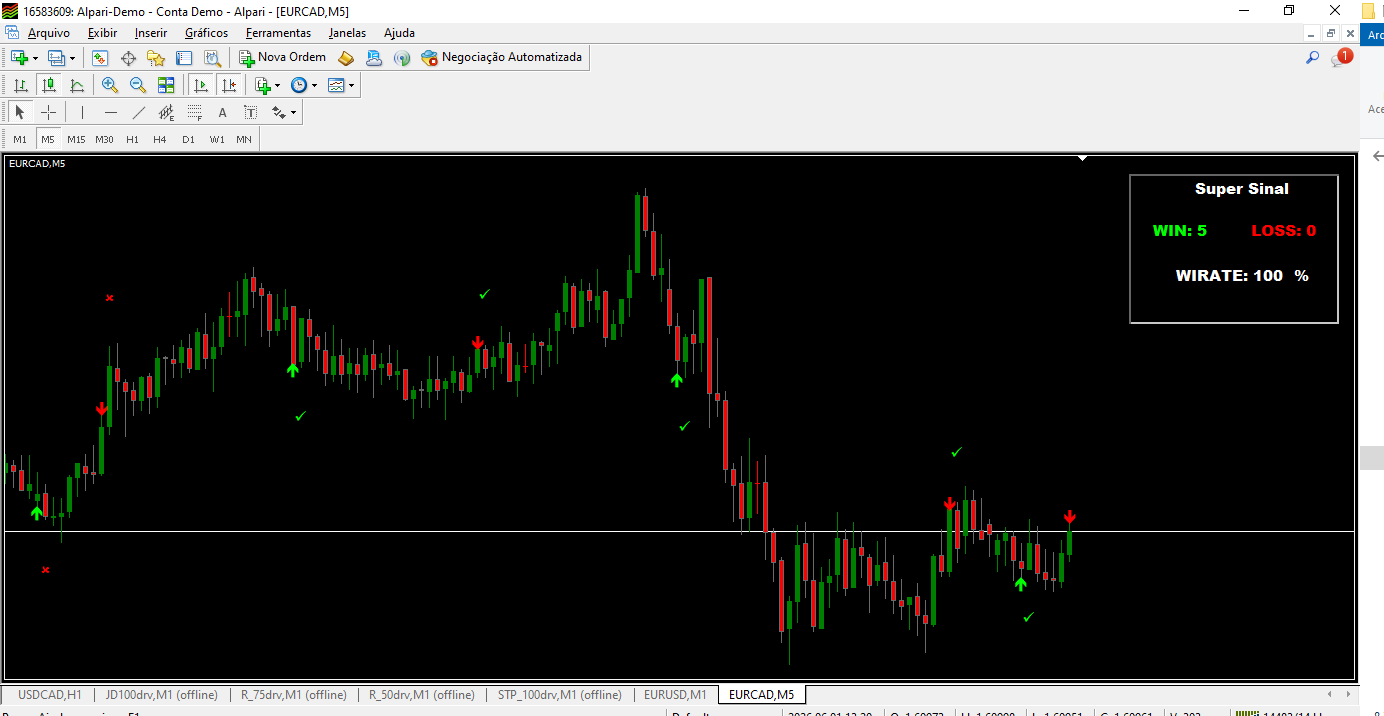Zoom in on the chart
The width and height of the screenshot is (1384, 716).
(110, 85)
